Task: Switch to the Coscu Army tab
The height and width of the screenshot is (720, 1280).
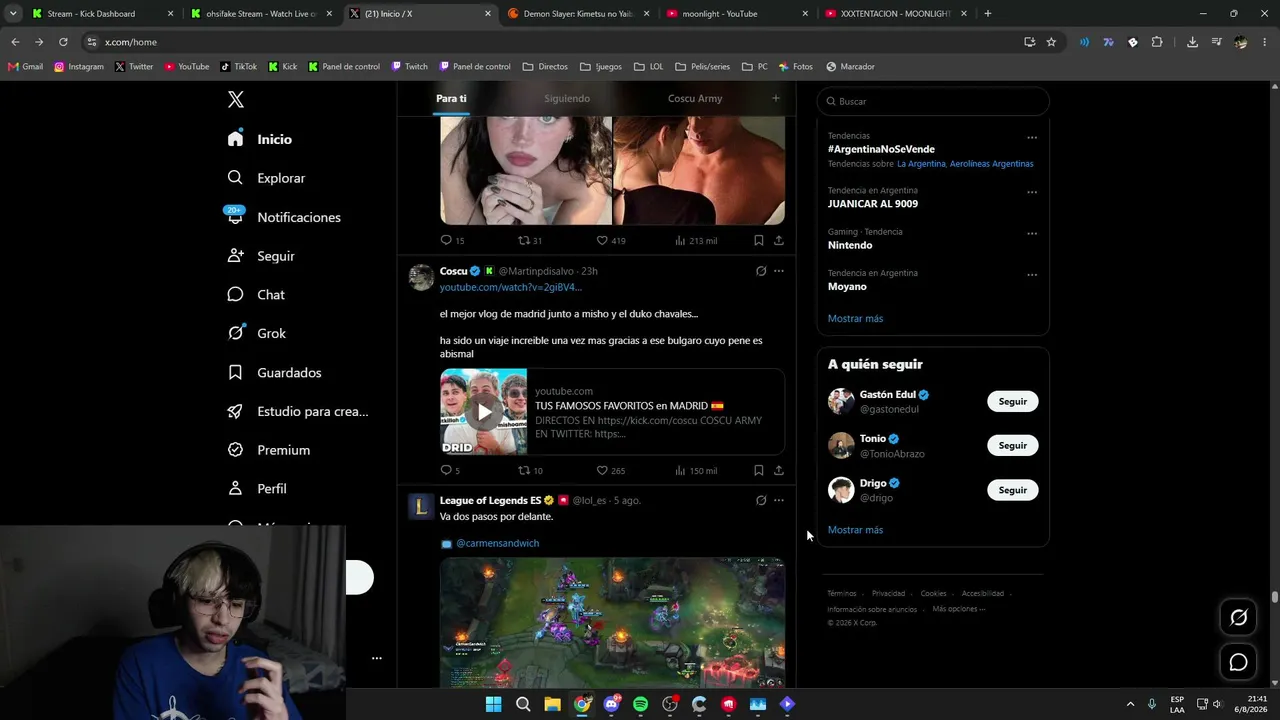Action: pos(695,98)
